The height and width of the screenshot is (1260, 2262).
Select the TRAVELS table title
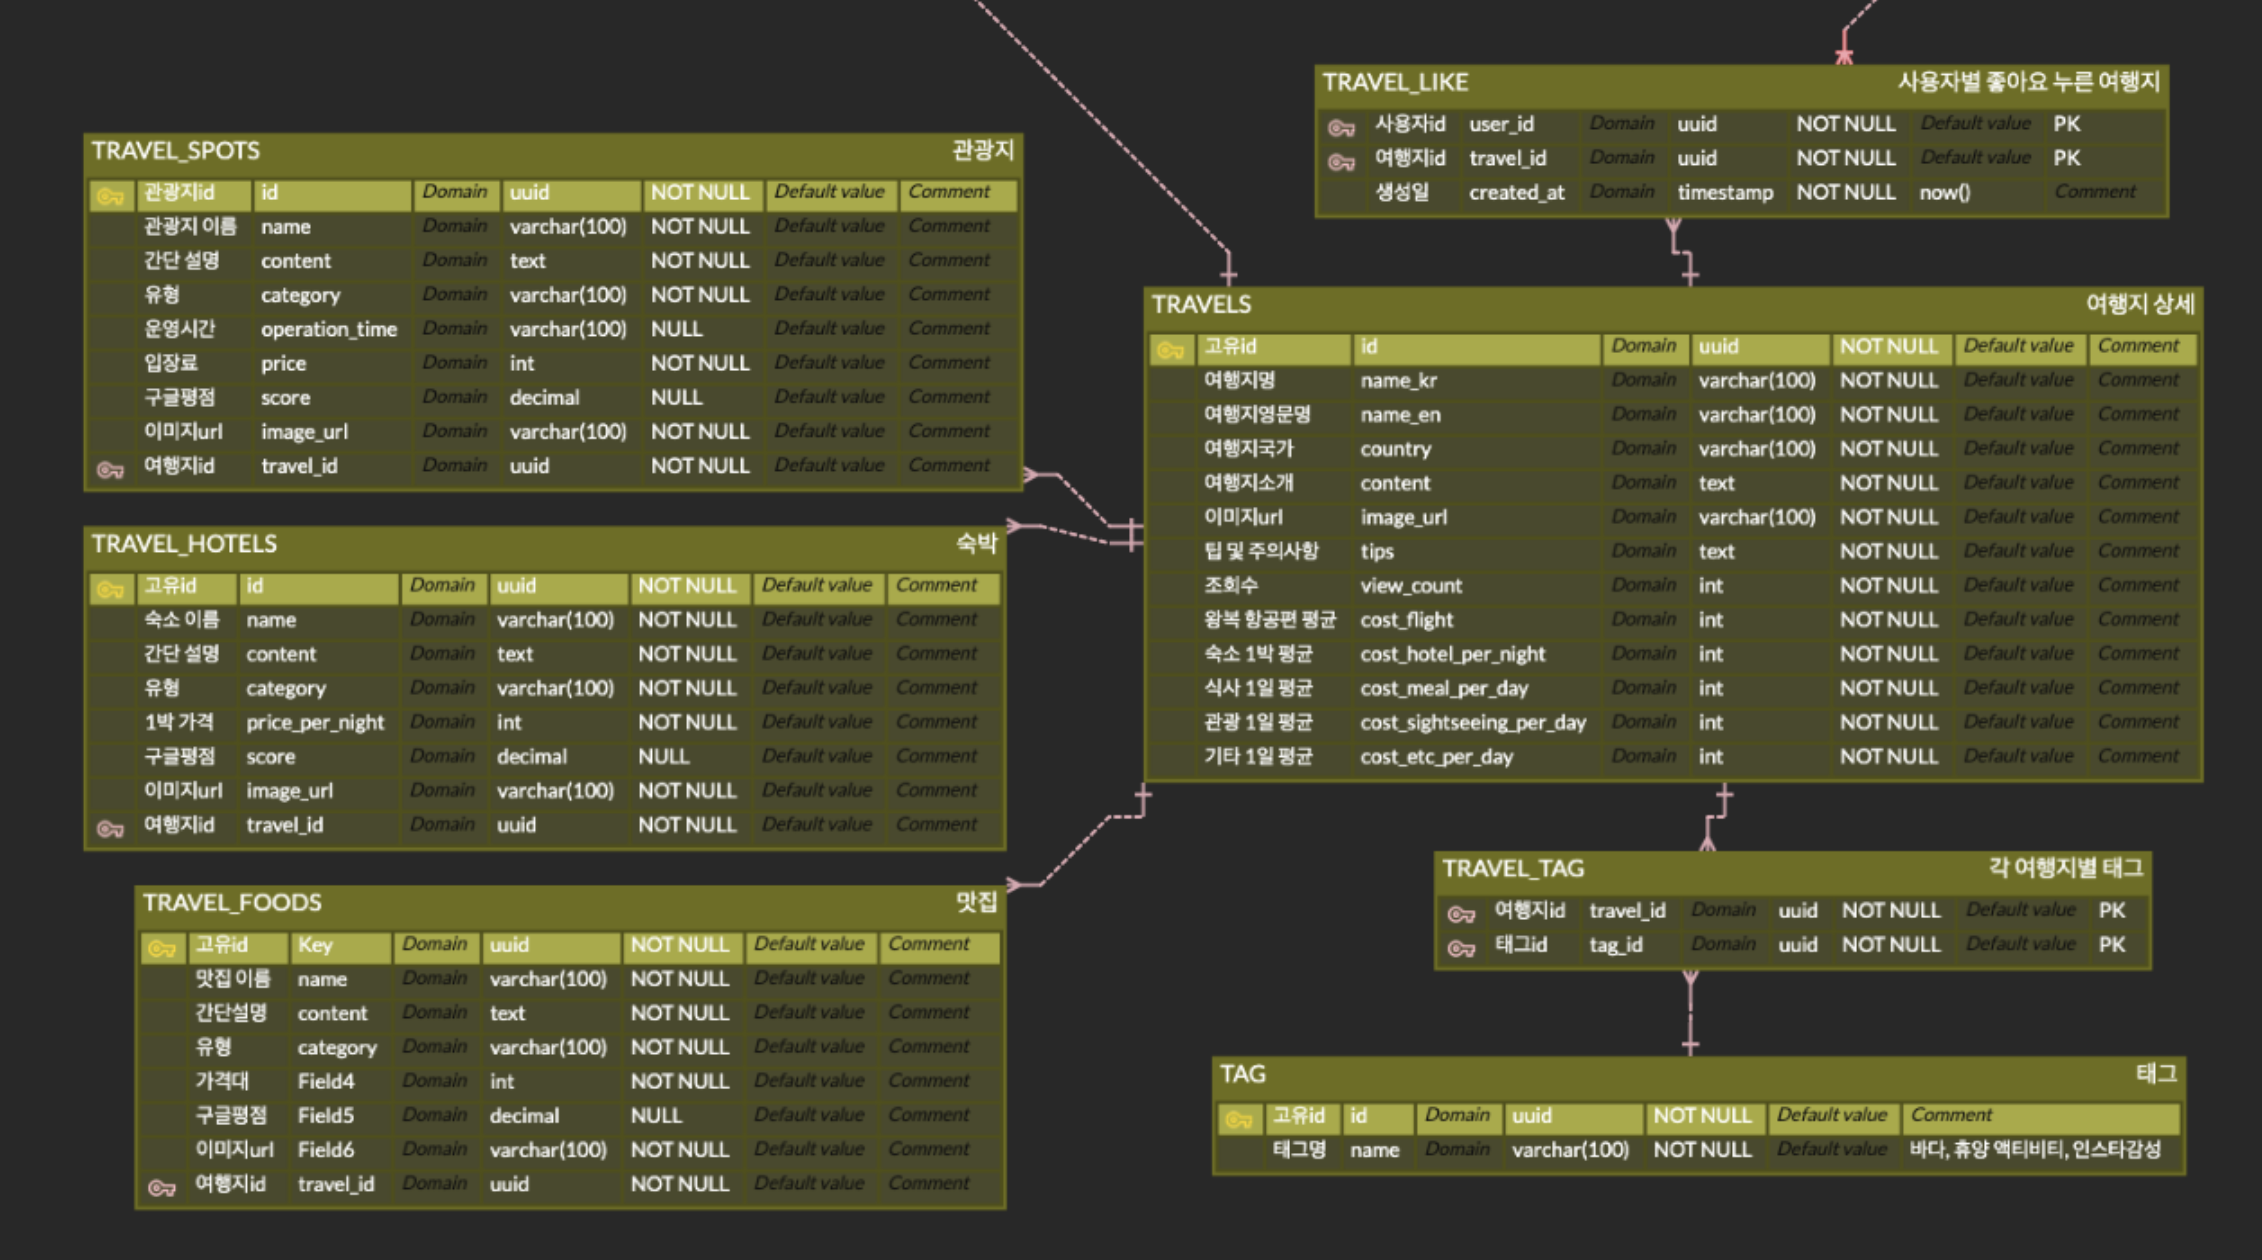pos(1201,304)
